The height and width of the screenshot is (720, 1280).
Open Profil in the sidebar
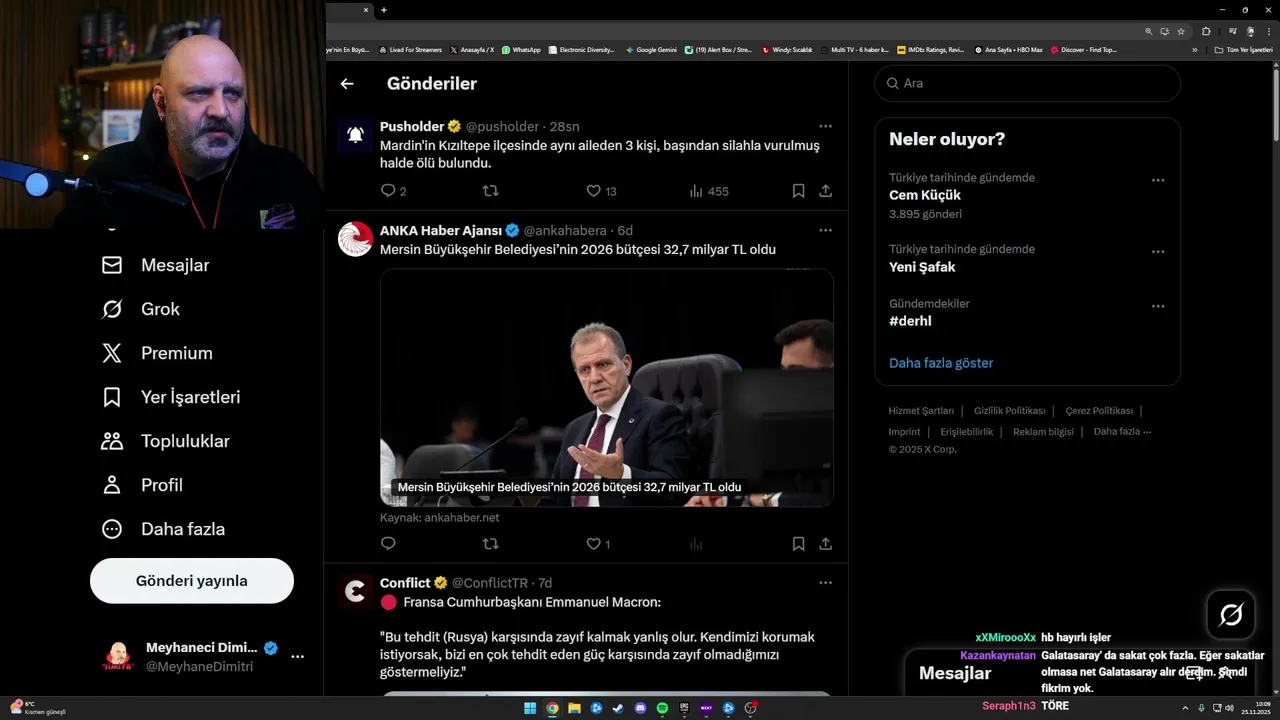[142, 485]
